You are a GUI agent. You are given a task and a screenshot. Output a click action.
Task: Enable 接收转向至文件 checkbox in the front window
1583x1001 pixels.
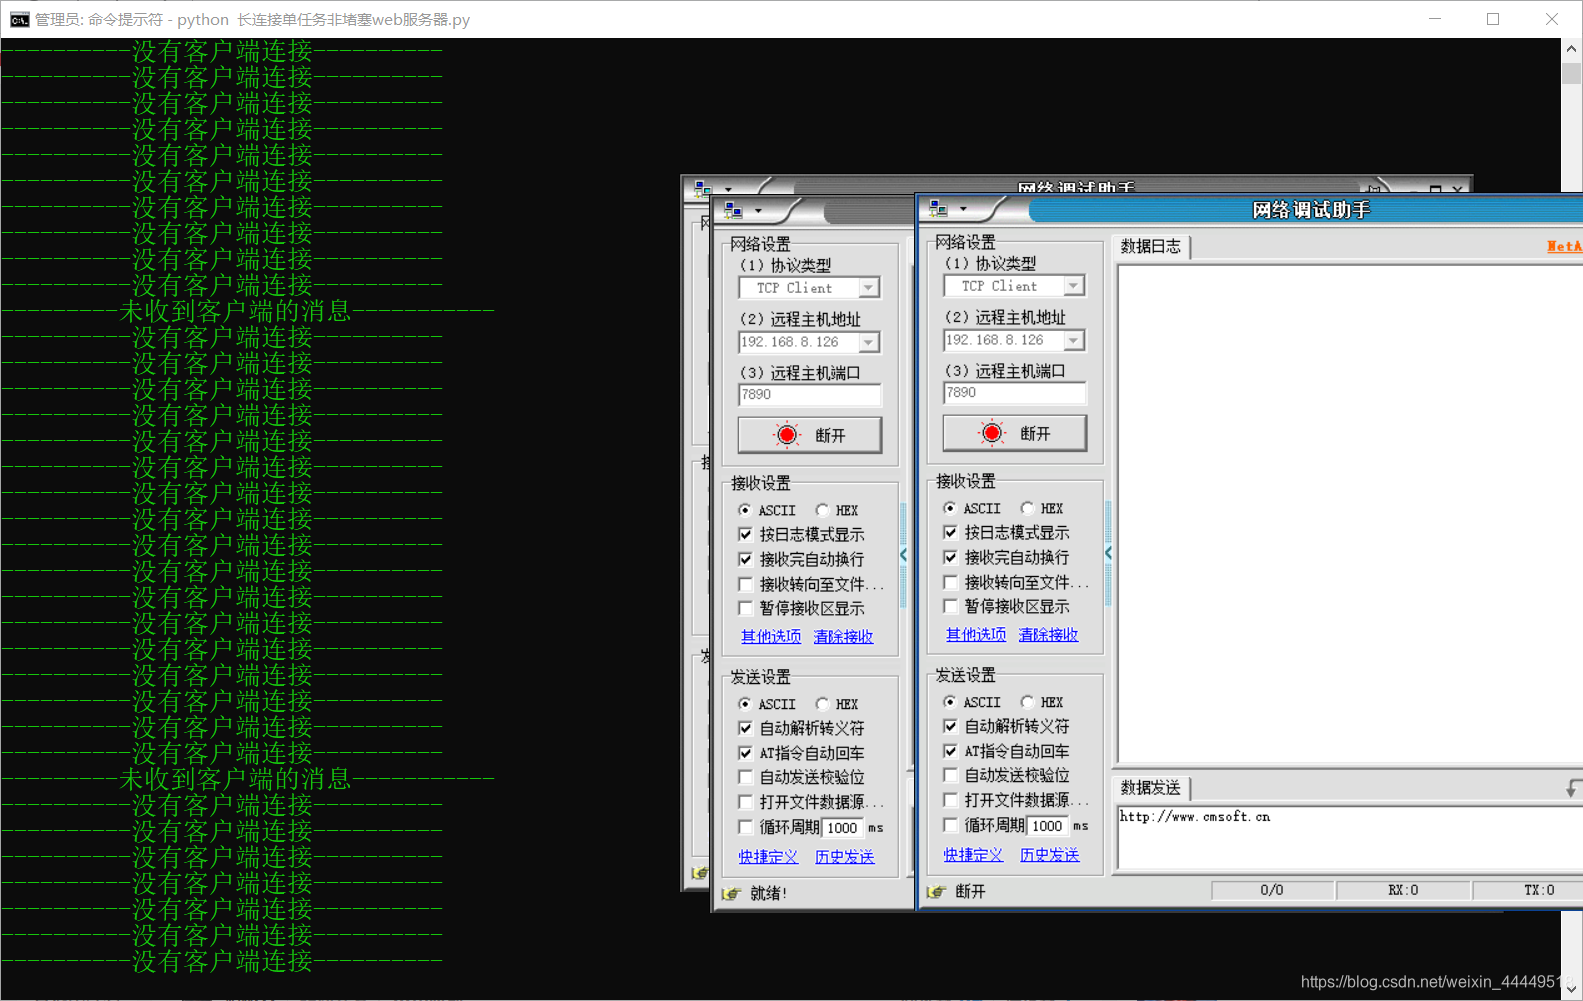(951, 581)
